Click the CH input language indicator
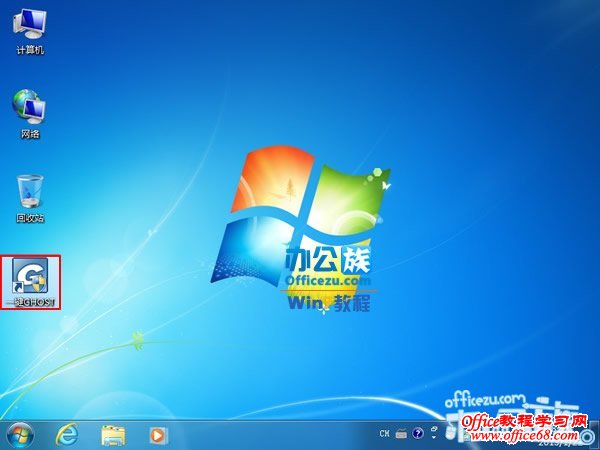Image resolution: width=600 pixels, height=450 pixels. [385, 434]
